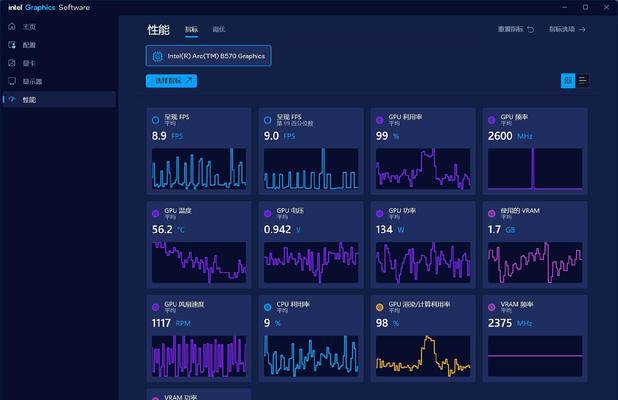Click the purple dot on GPU 温度 card
The image size is (618, 400).
(x=156, y=214)
